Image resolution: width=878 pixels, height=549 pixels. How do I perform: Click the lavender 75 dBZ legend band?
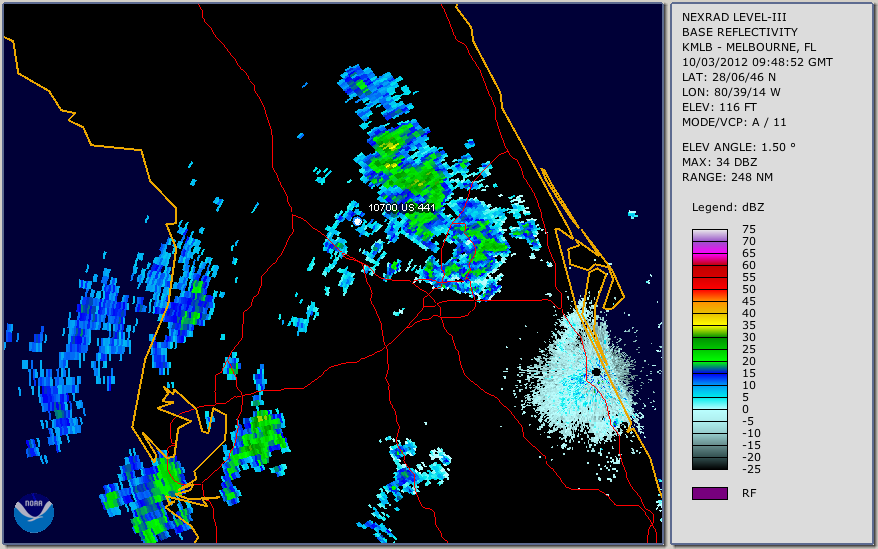(709, 235)
